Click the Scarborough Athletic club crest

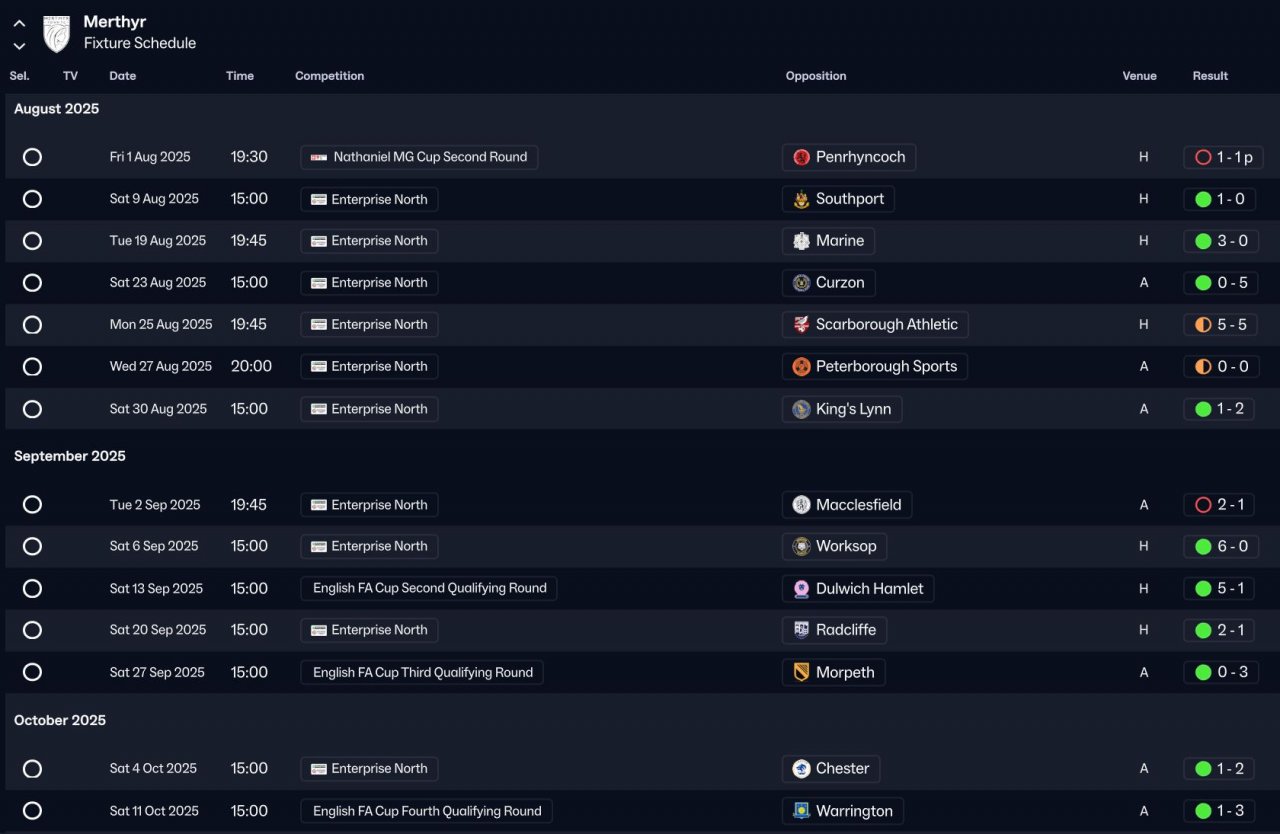click(x=801, y=325)
